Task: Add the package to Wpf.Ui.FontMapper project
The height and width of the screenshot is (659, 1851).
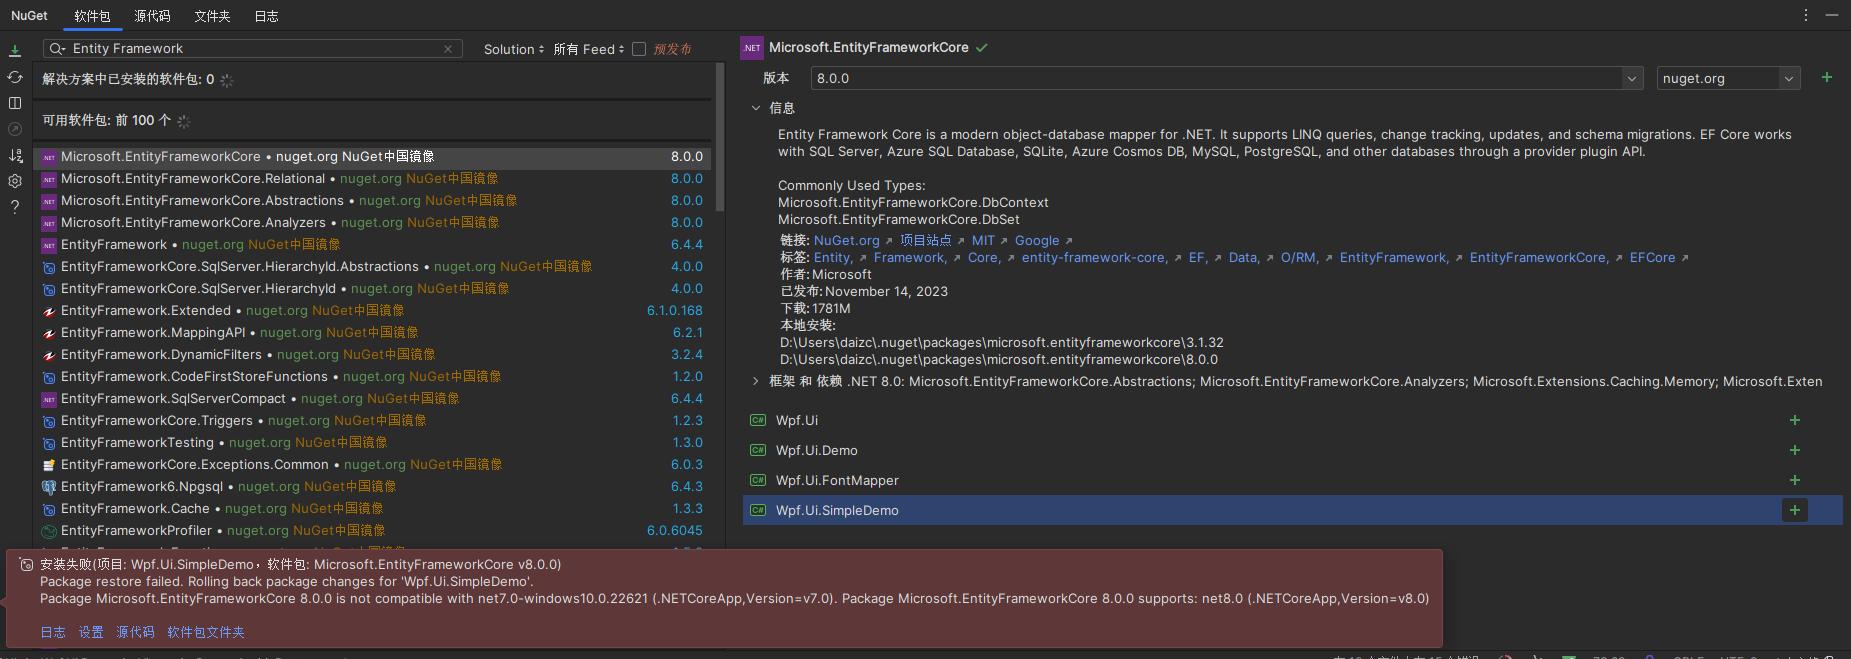Action: pyautogui.click(x=1795, y=480)
